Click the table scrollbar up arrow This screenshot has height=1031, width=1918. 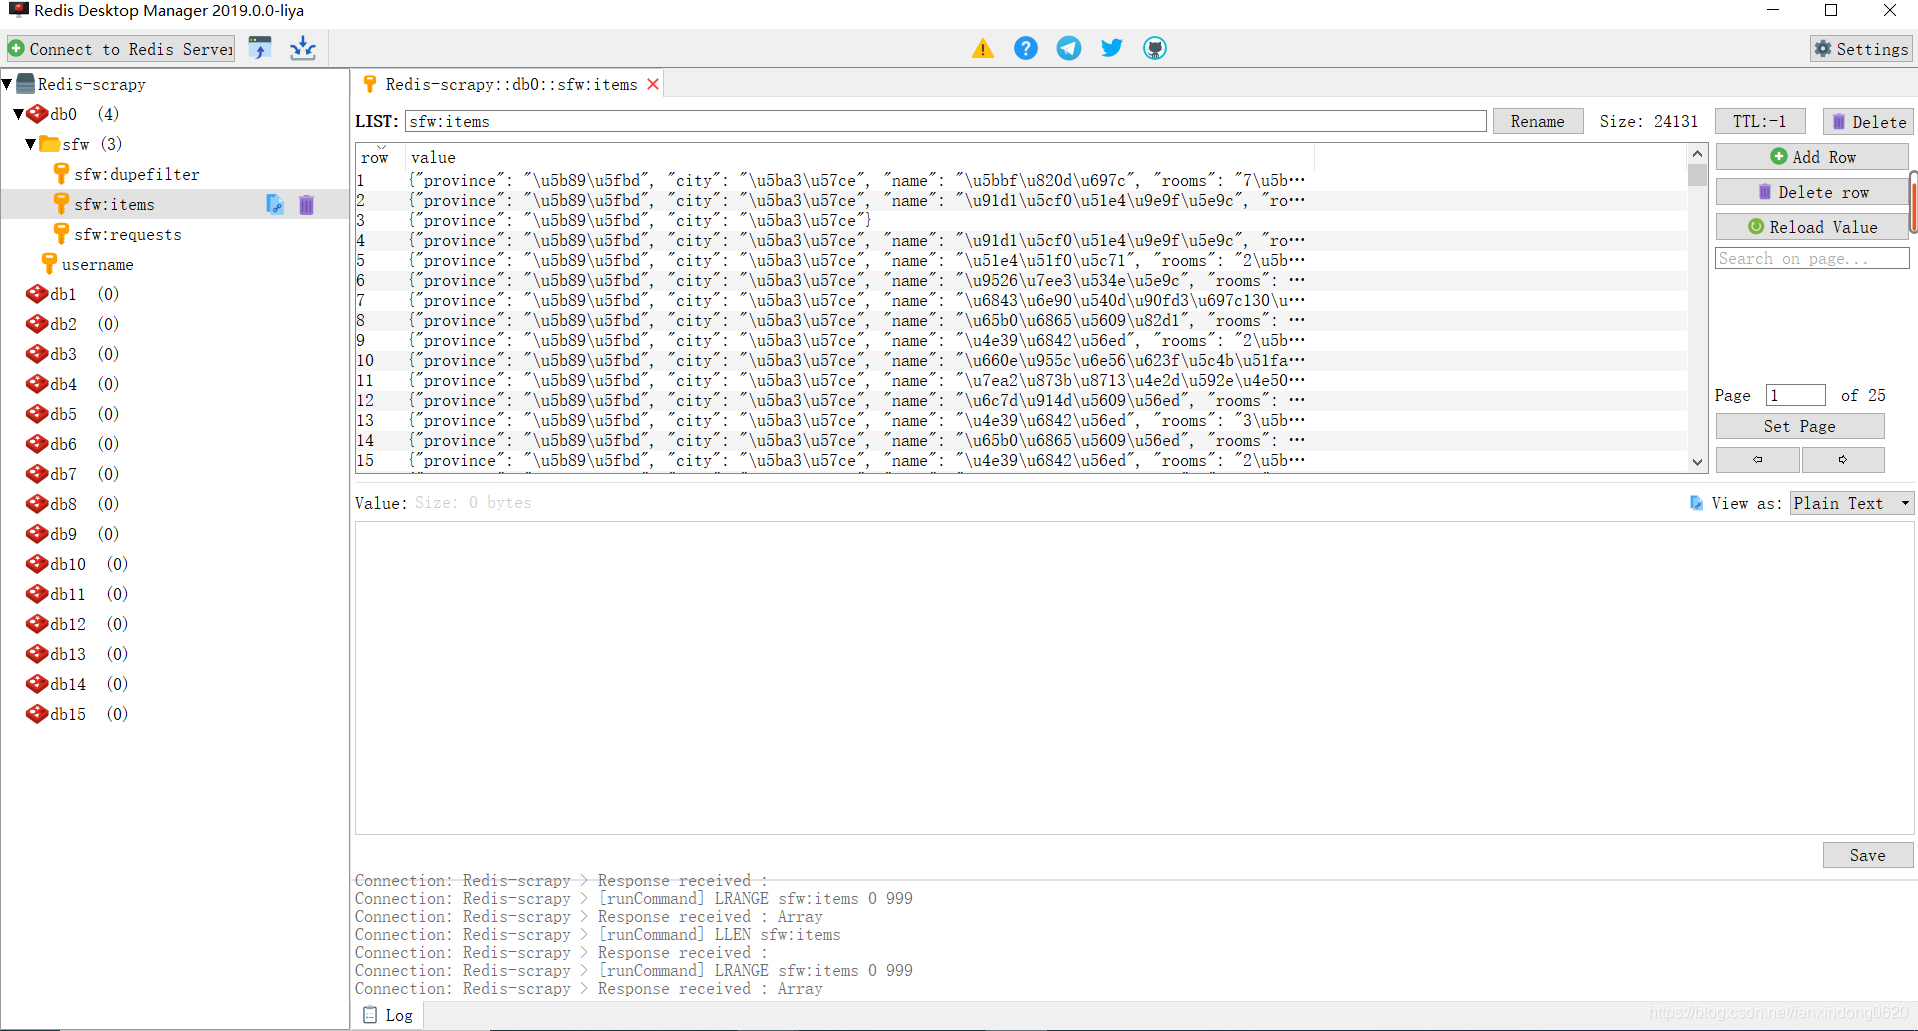point(1697,153)
